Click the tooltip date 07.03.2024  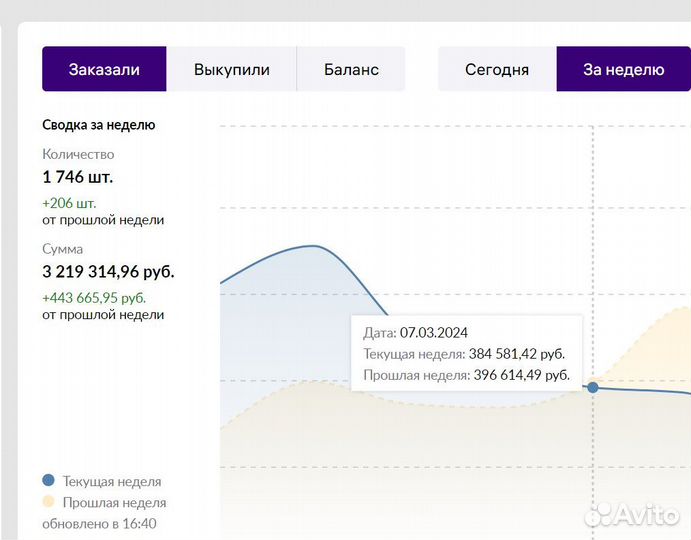pyautogui.click(x=433, y=333)
